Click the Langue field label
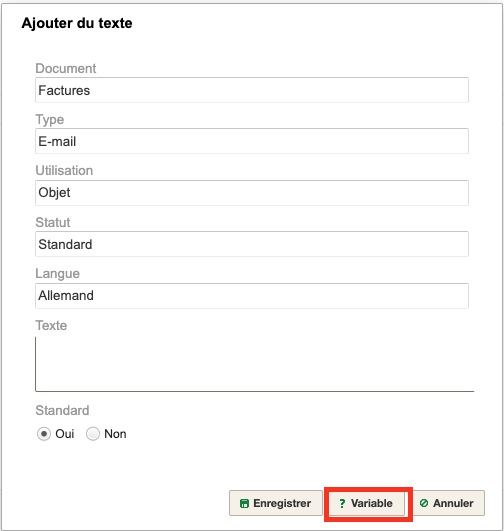The width and height of the screenshot is (504, 531). click(x=58, y=274)
